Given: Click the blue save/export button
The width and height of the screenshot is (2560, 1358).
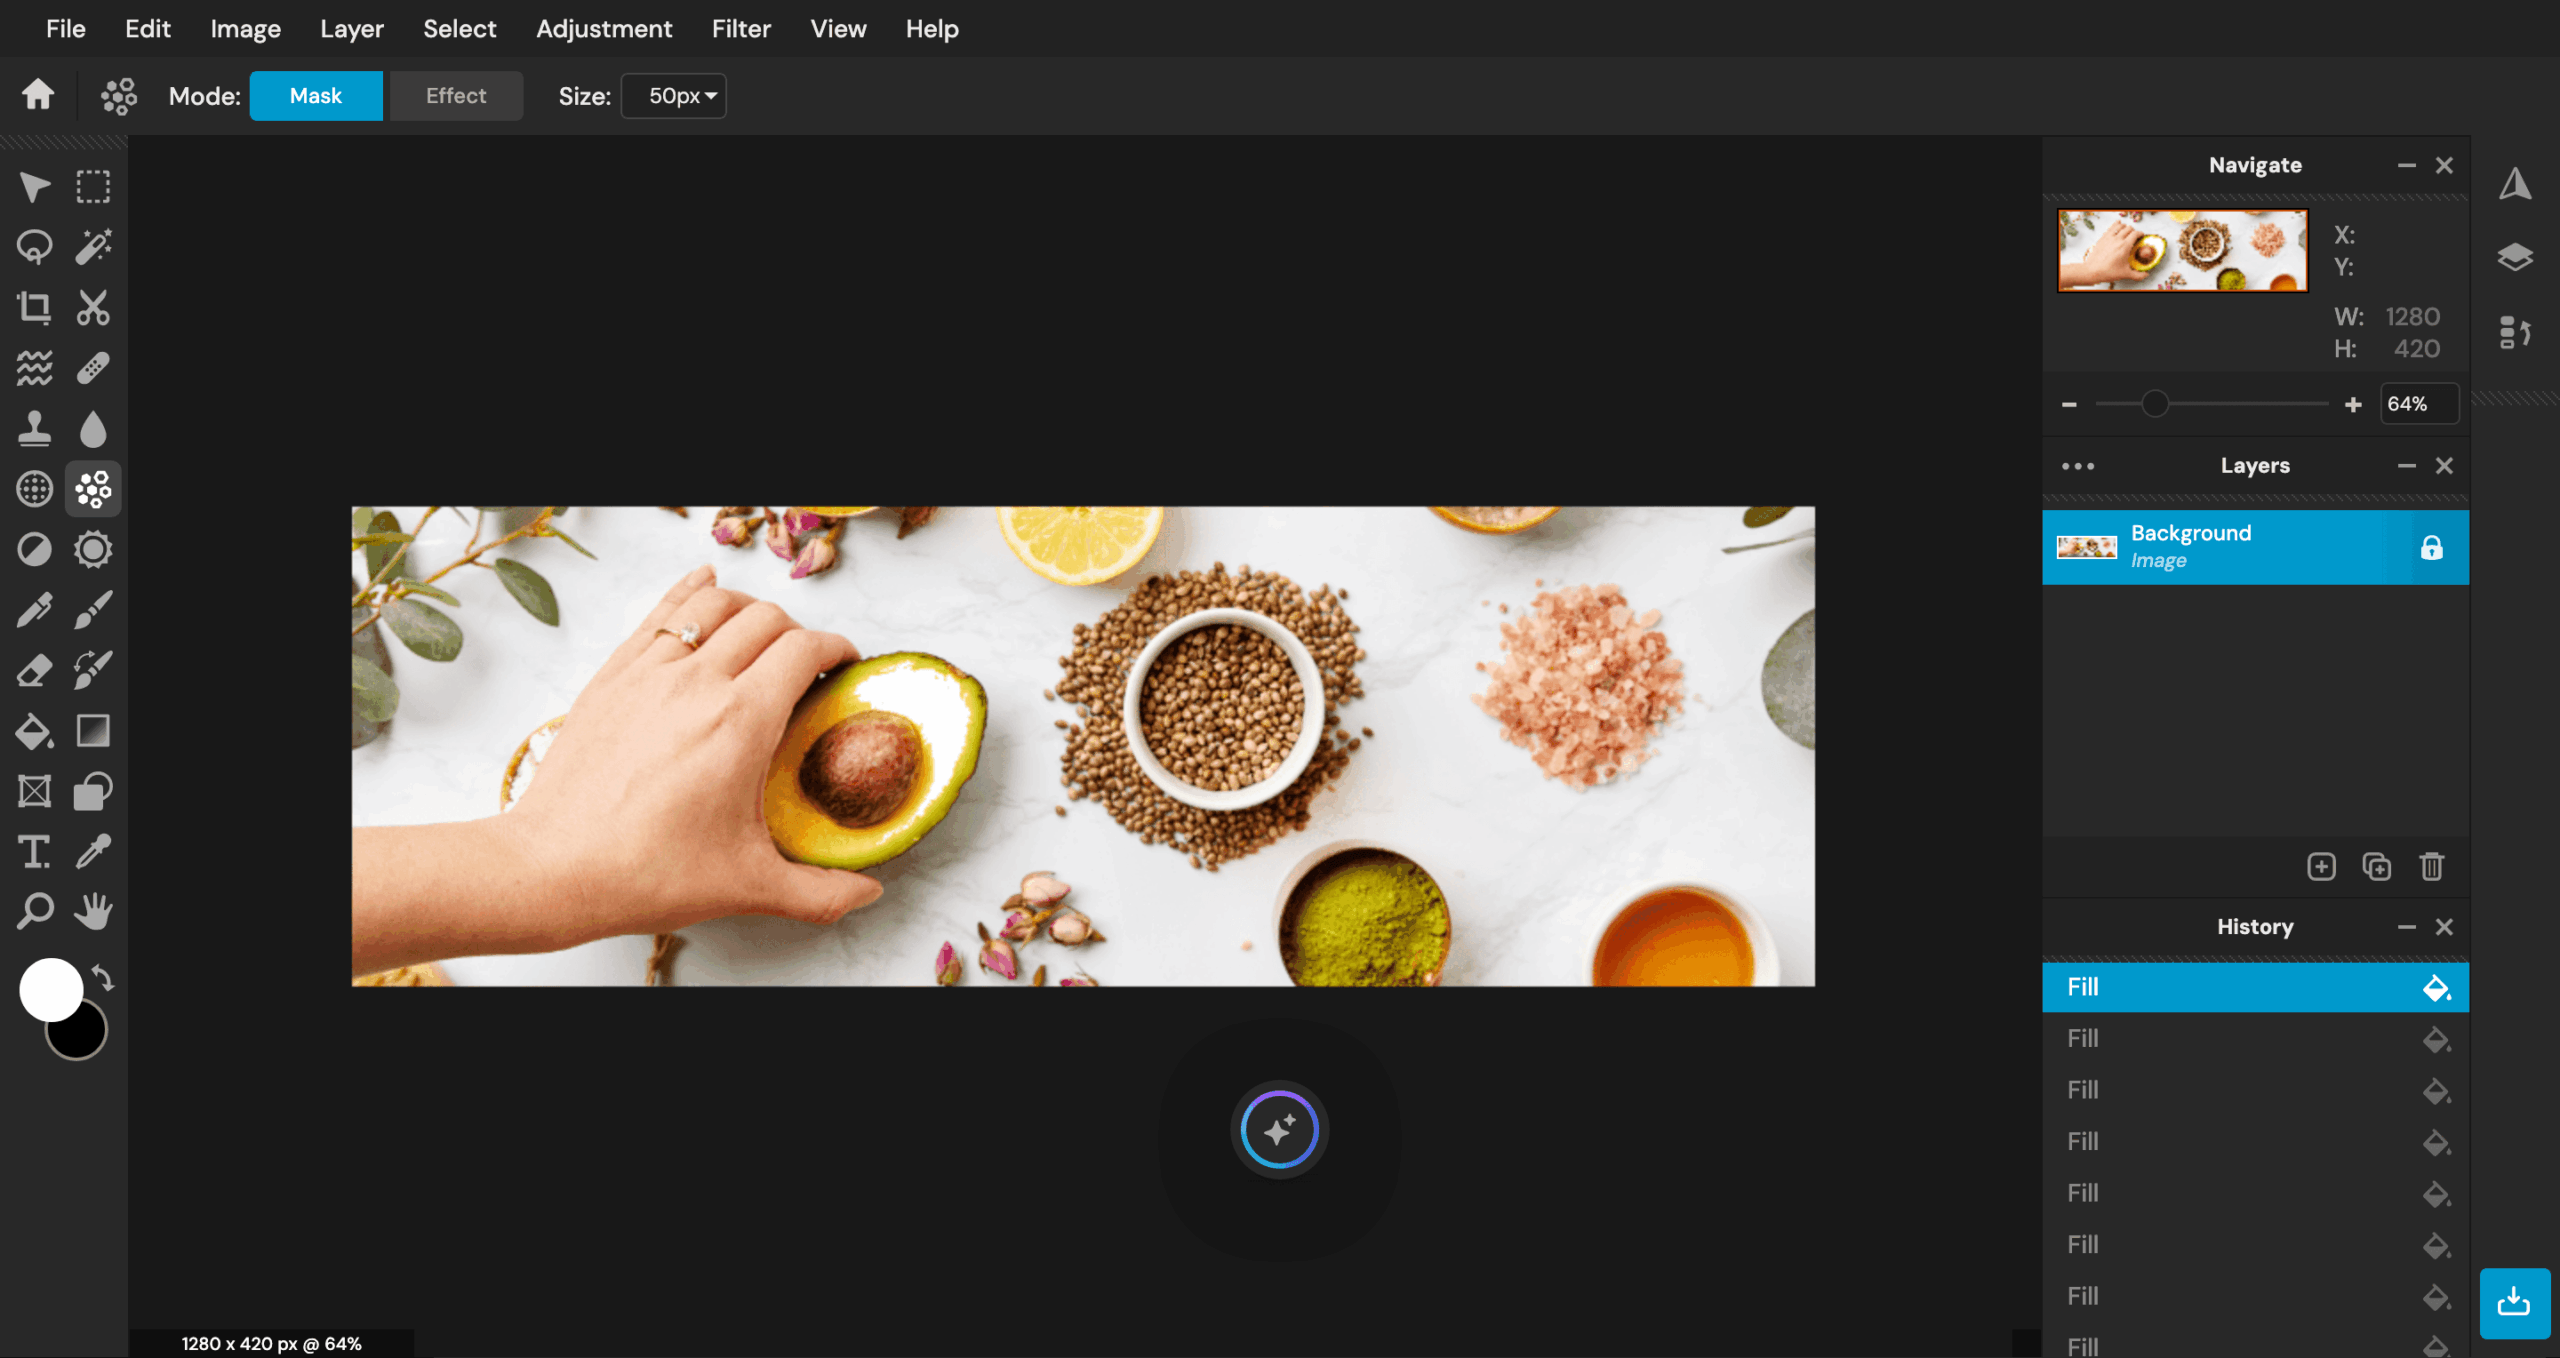Looking at the screenshot, I should pos(2514,1303).
